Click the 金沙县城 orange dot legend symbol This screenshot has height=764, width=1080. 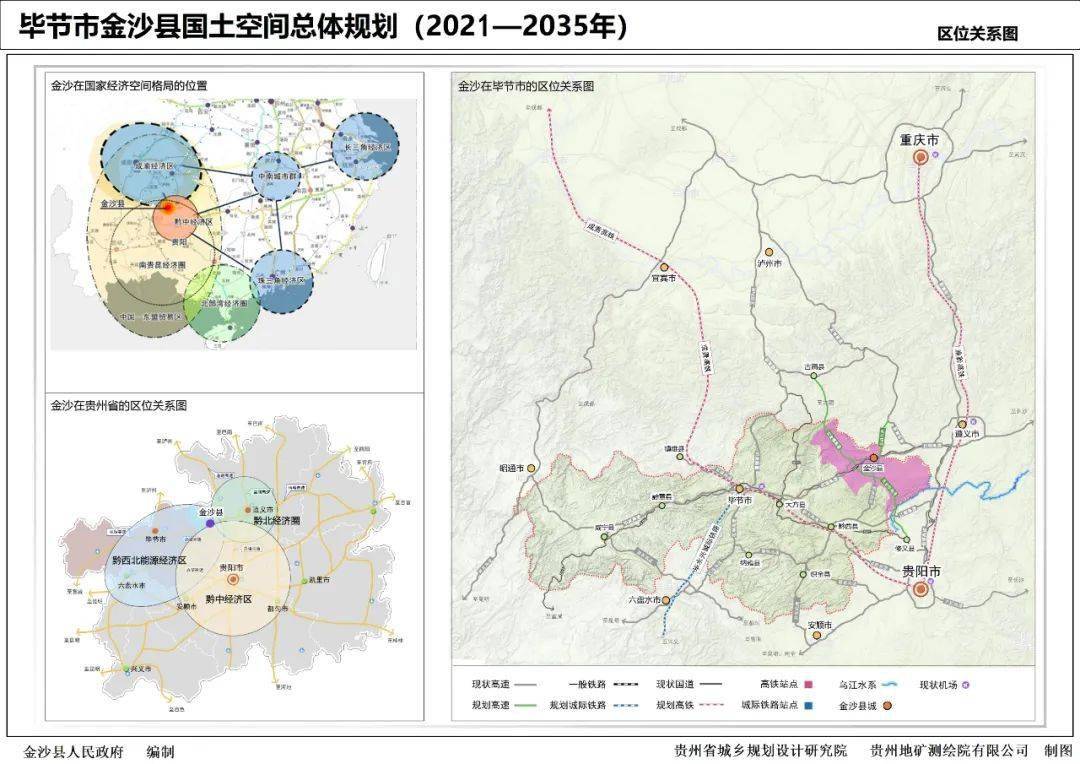tap(887, 705)
